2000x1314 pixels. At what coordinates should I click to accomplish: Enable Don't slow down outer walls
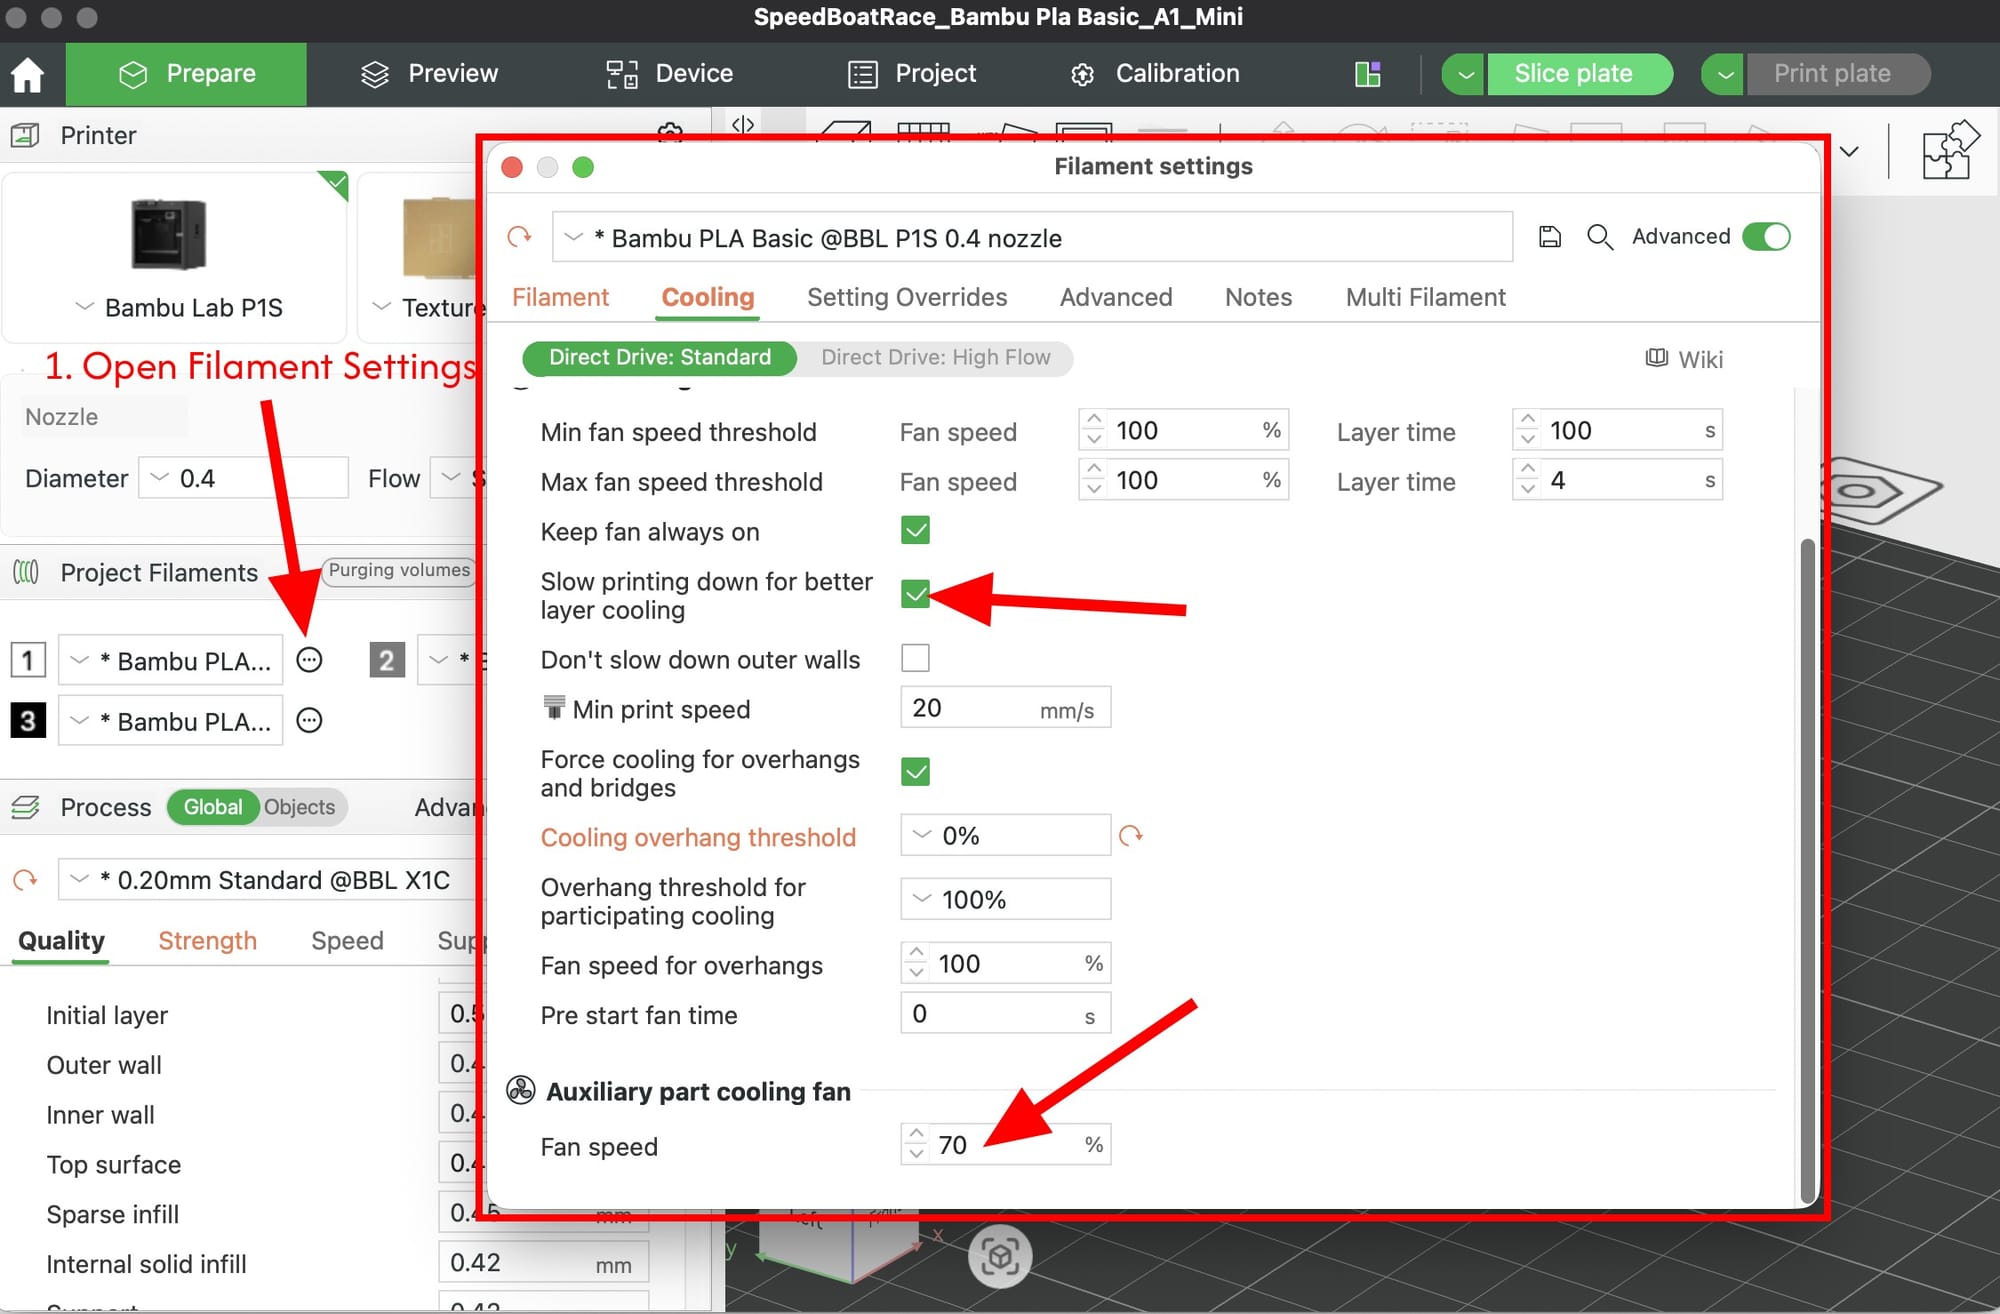point(915,658)
